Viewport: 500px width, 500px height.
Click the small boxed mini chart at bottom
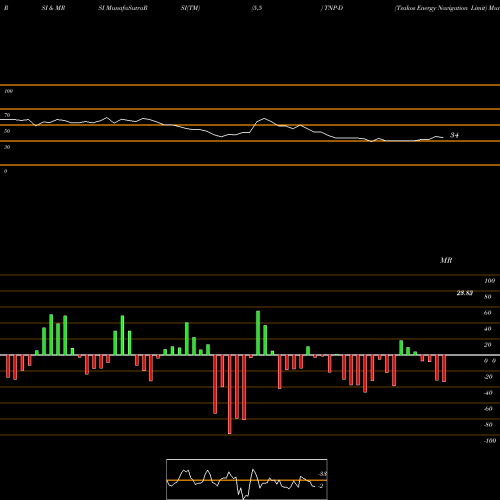click(247, 479)
